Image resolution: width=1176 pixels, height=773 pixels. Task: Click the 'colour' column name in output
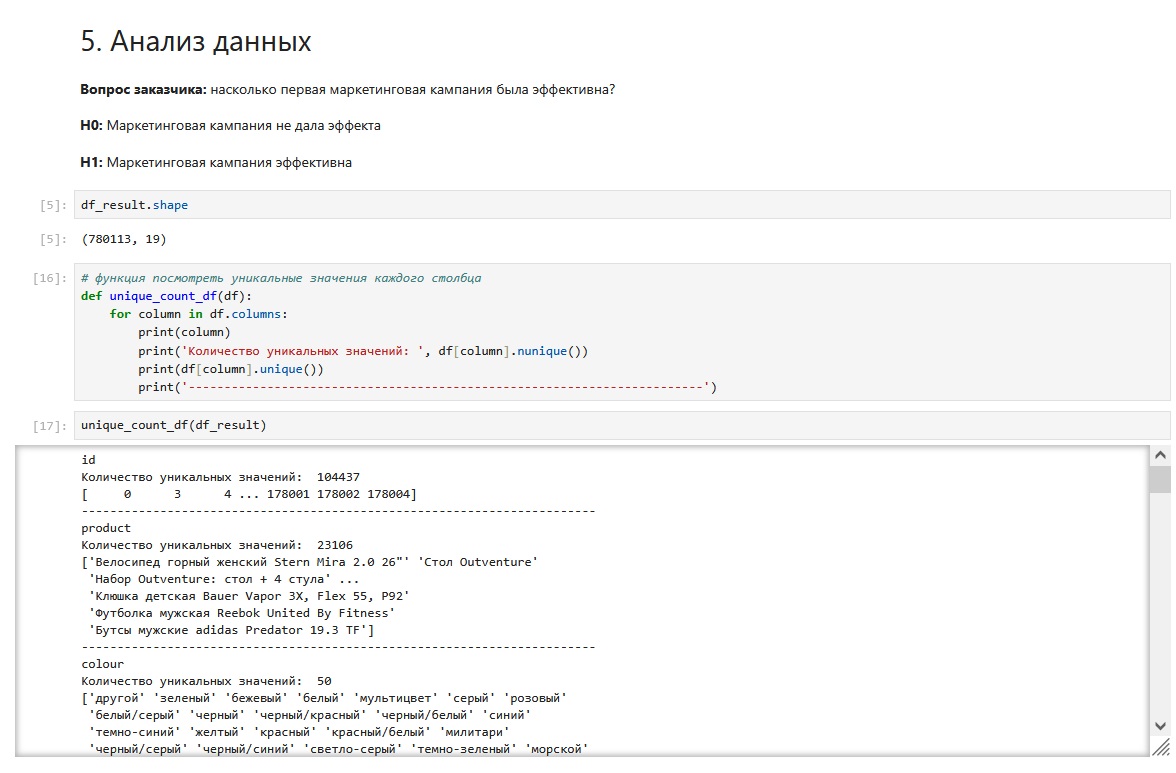(103, 663)
